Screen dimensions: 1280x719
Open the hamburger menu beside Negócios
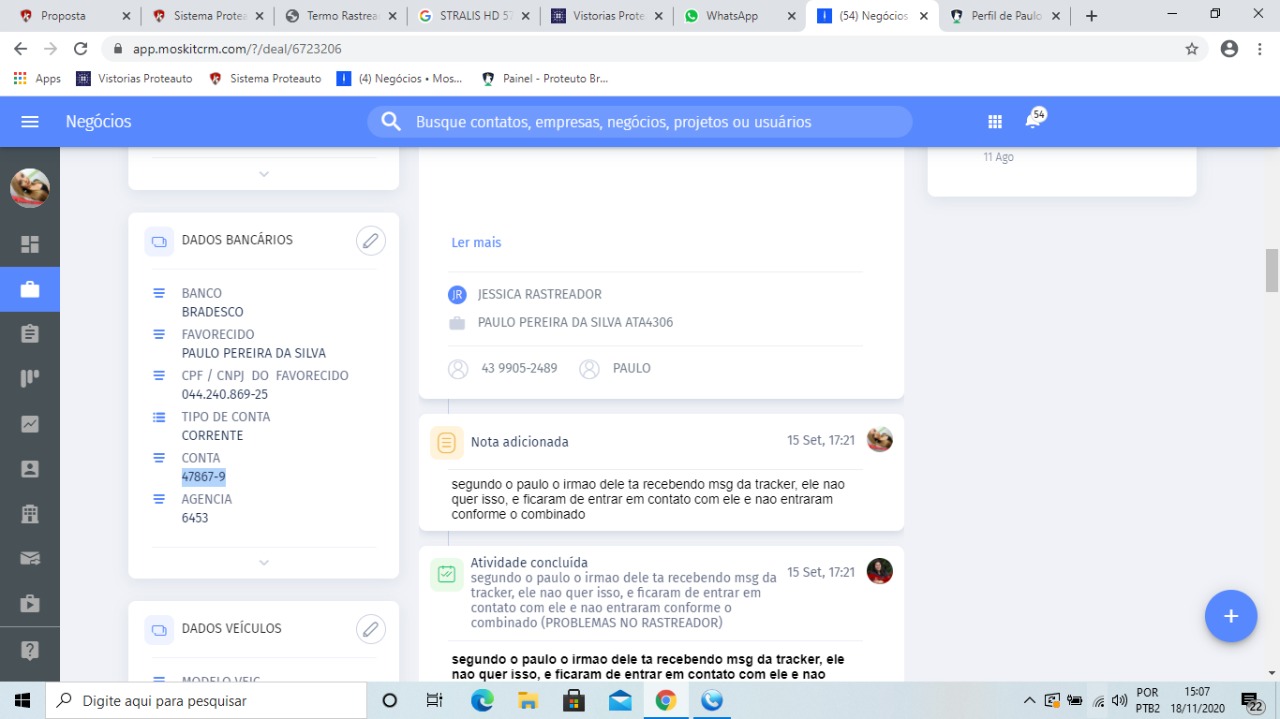30,122
